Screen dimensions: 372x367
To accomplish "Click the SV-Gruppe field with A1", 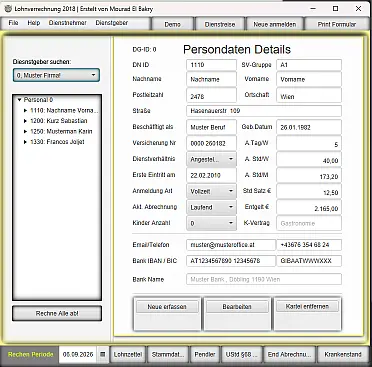I will tap(309, 65).
